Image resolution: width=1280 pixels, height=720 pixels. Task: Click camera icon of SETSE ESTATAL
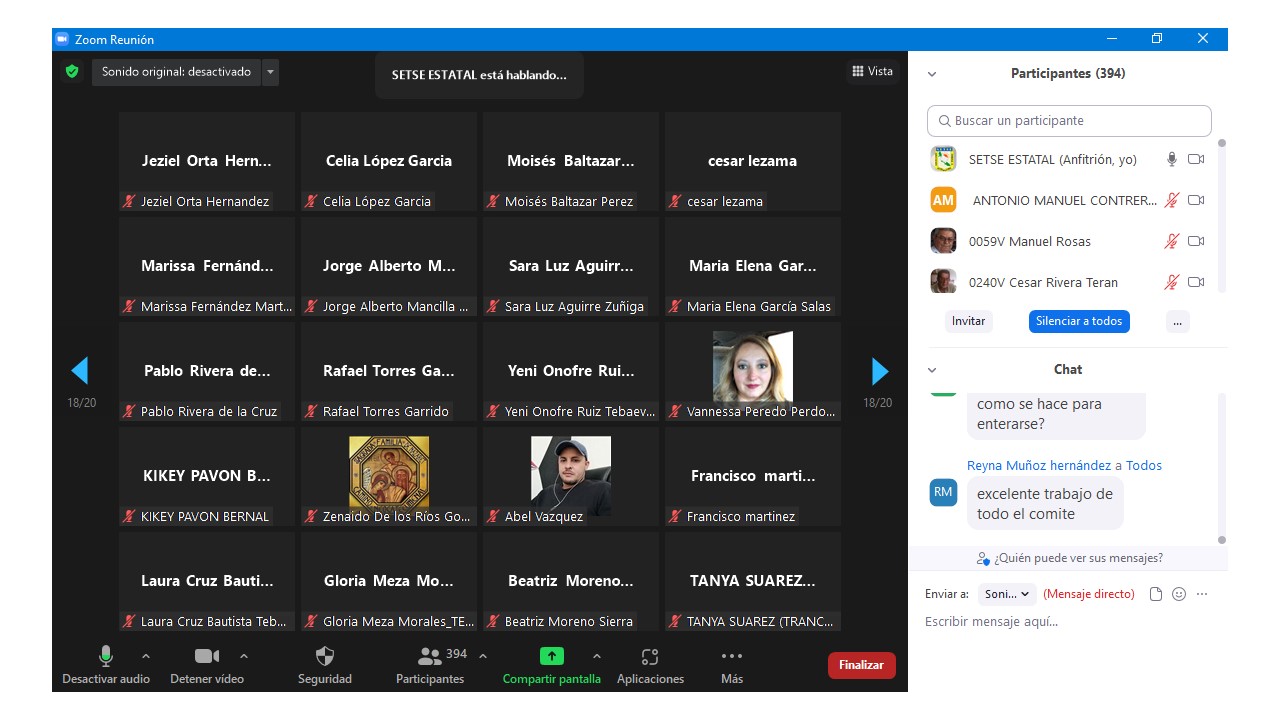(1196, 159)
